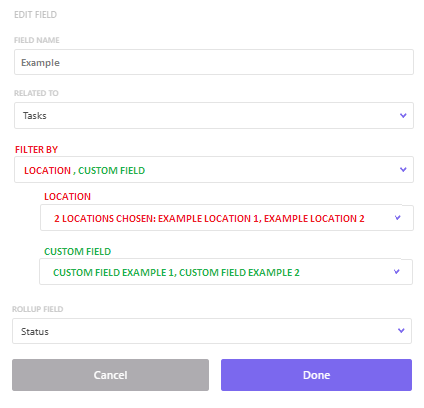Open the Location dropdown with 2 locations chosen
424x408 pixels.
tap(227, 218)
